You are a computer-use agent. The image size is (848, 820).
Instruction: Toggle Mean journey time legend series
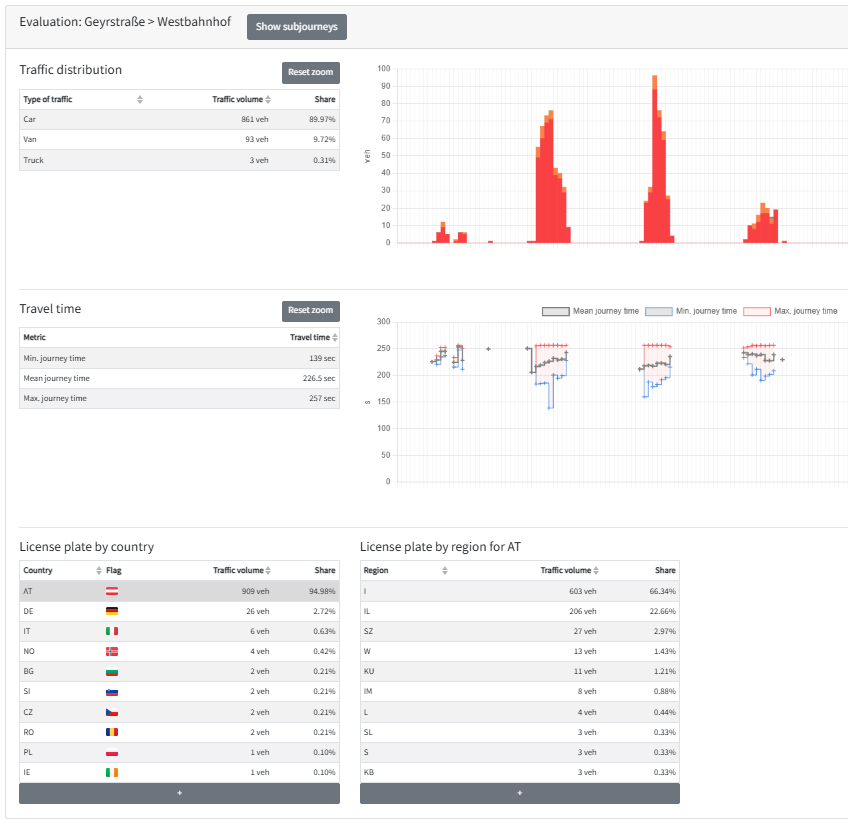click(591, 311)
